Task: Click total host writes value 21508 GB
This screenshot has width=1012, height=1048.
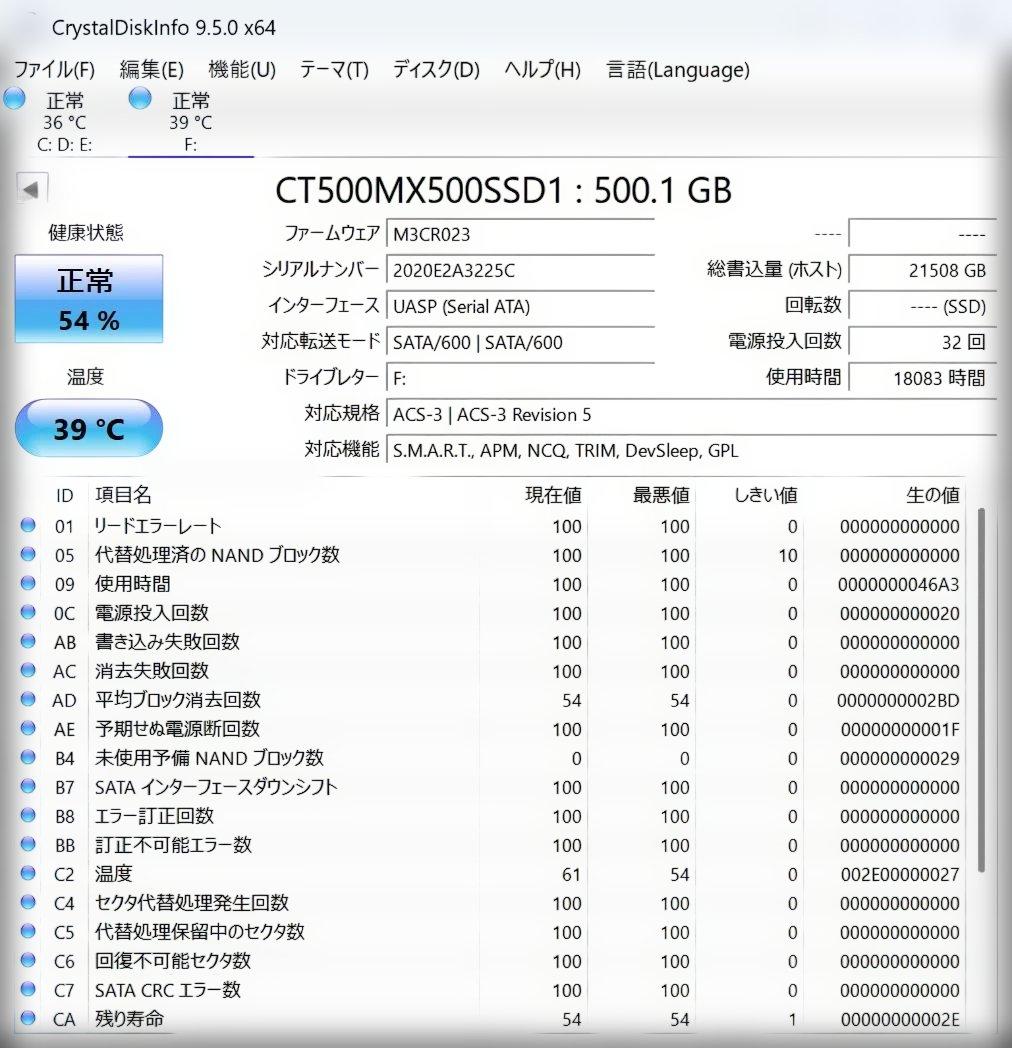Action: pyautogui.click(x=922, y=271)
